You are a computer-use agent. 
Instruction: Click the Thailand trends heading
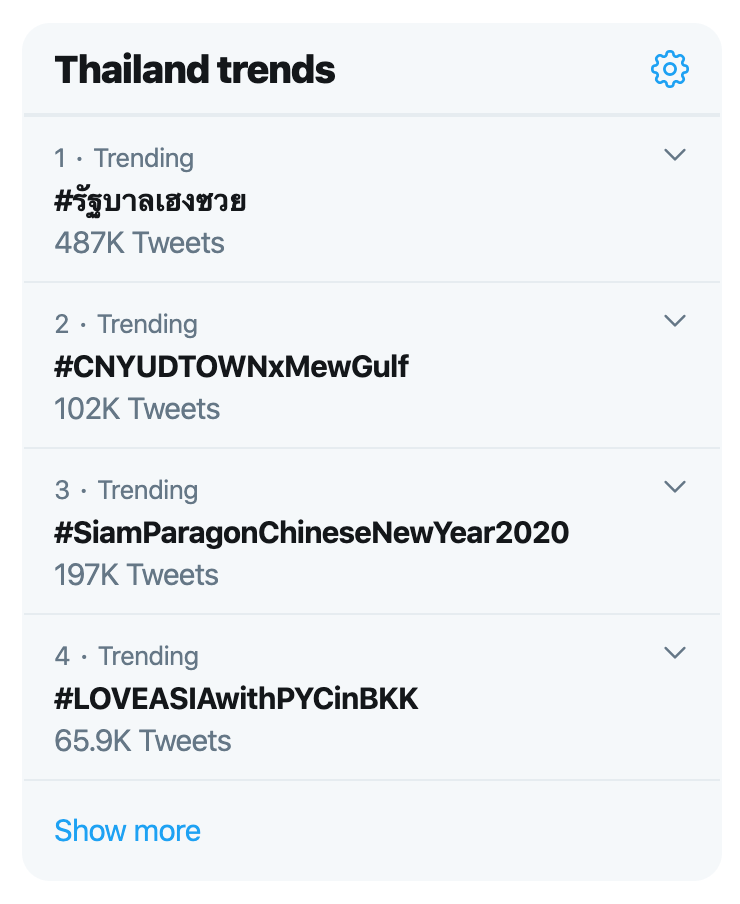click(195, 70)
